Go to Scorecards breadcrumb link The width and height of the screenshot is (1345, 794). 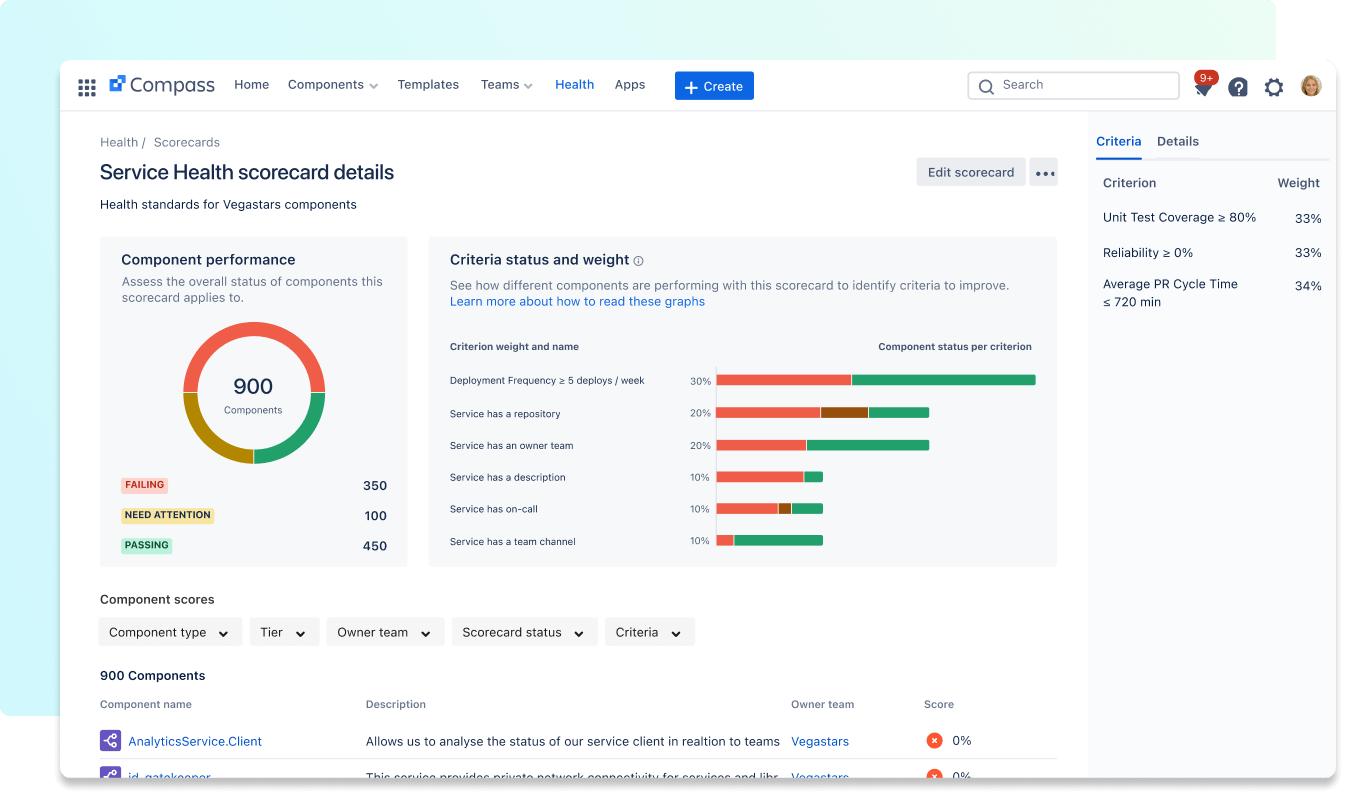[187, 143]
